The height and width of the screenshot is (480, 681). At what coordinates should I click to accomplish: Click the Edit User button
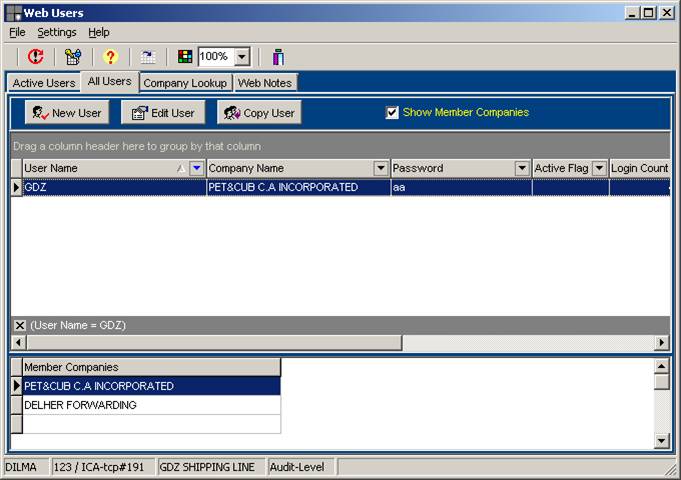click(163, 113)
